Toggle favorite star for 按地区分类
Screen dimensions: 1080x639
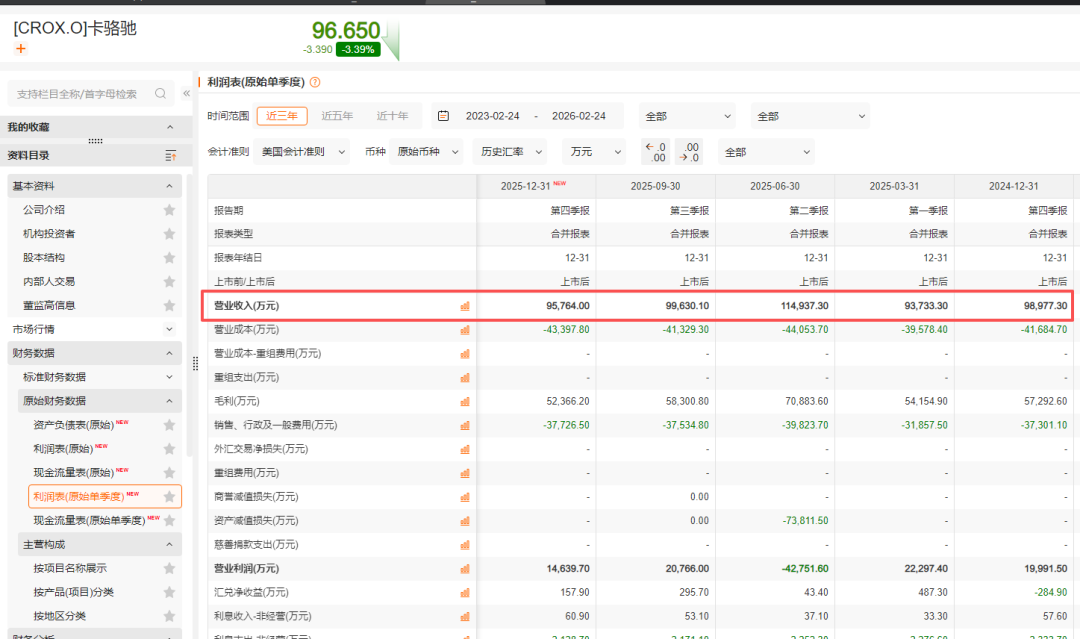(x=169, y=616)
